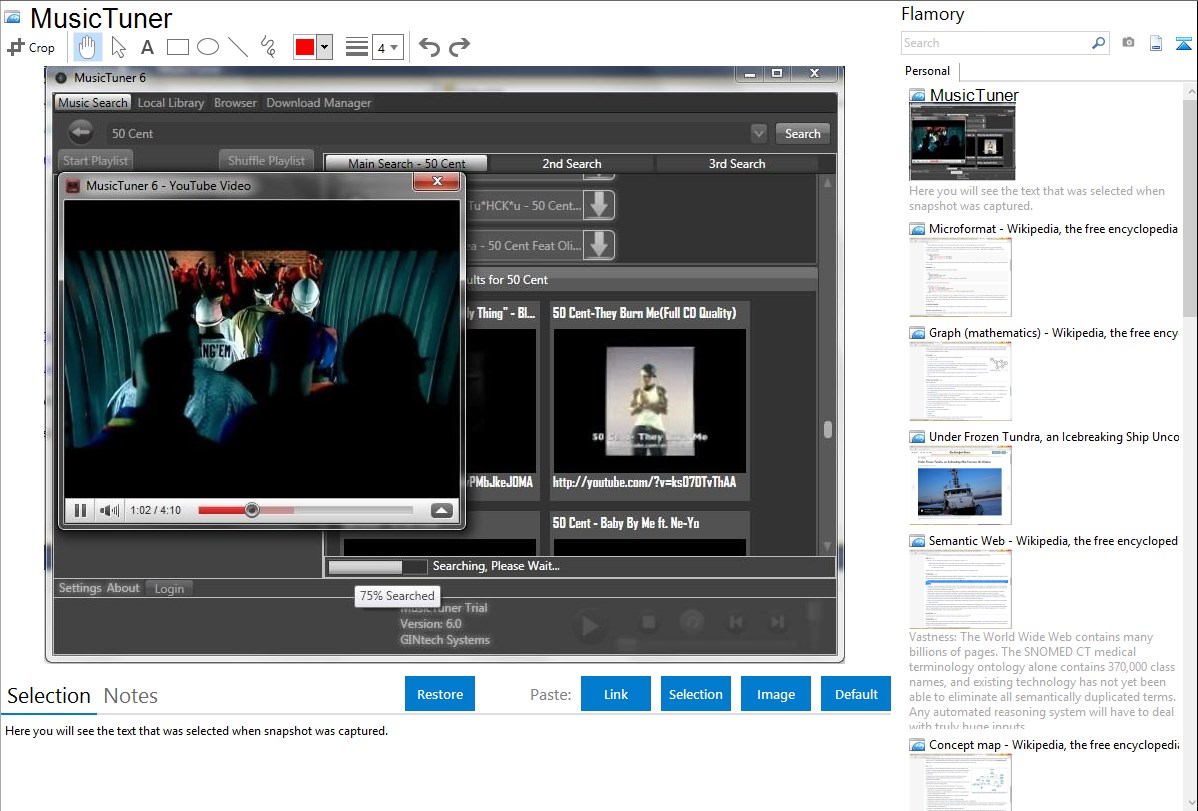Open the Microformat Wikipedia snapshot title
This screenshot has height=811, width=1198.
coord(1053,229)
